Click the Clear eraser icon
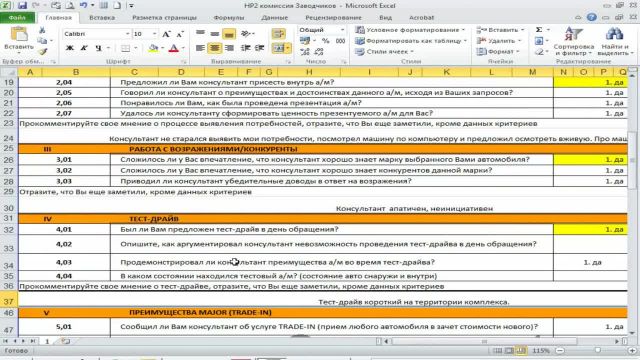Viewport: 640px width, 360px height. [x=539, y=52]
